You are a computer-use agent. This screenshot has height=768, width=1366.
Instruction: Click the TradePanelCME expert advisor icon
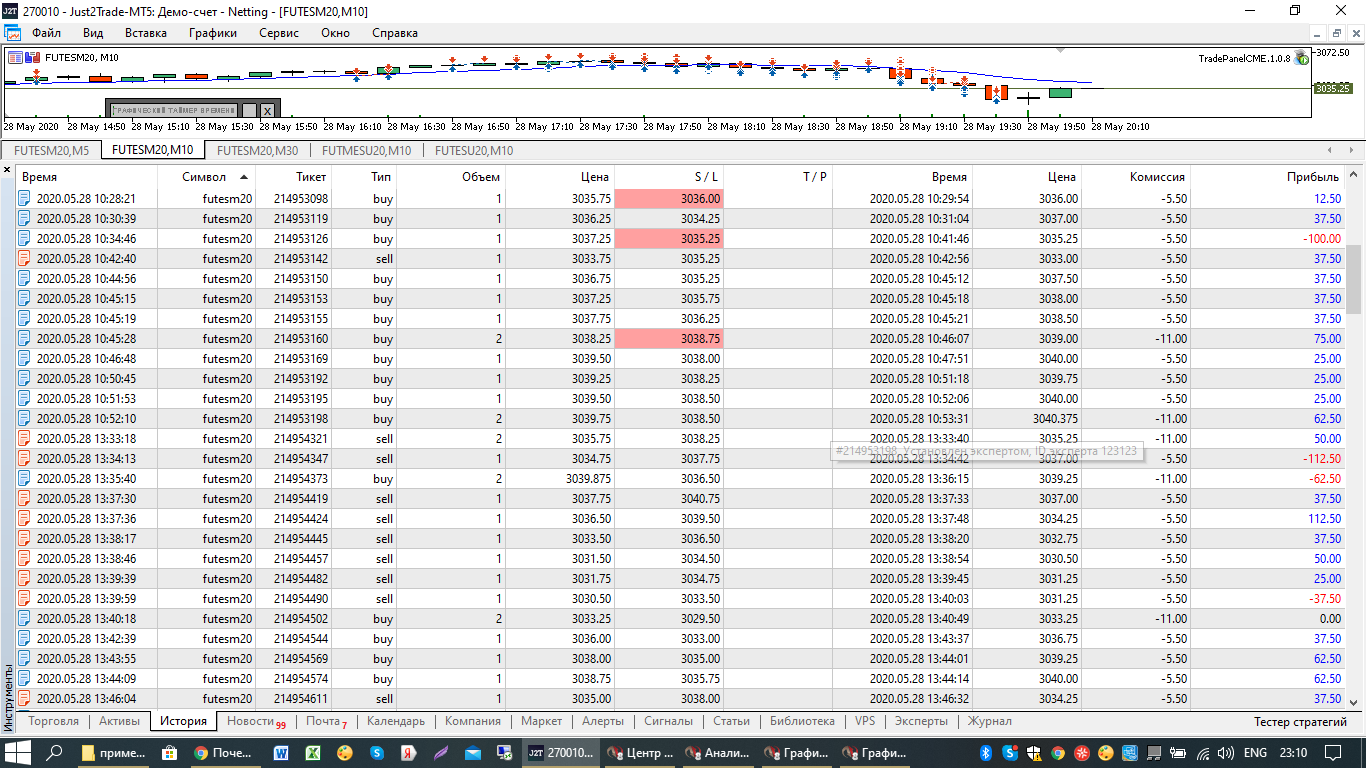[1302, 58]
